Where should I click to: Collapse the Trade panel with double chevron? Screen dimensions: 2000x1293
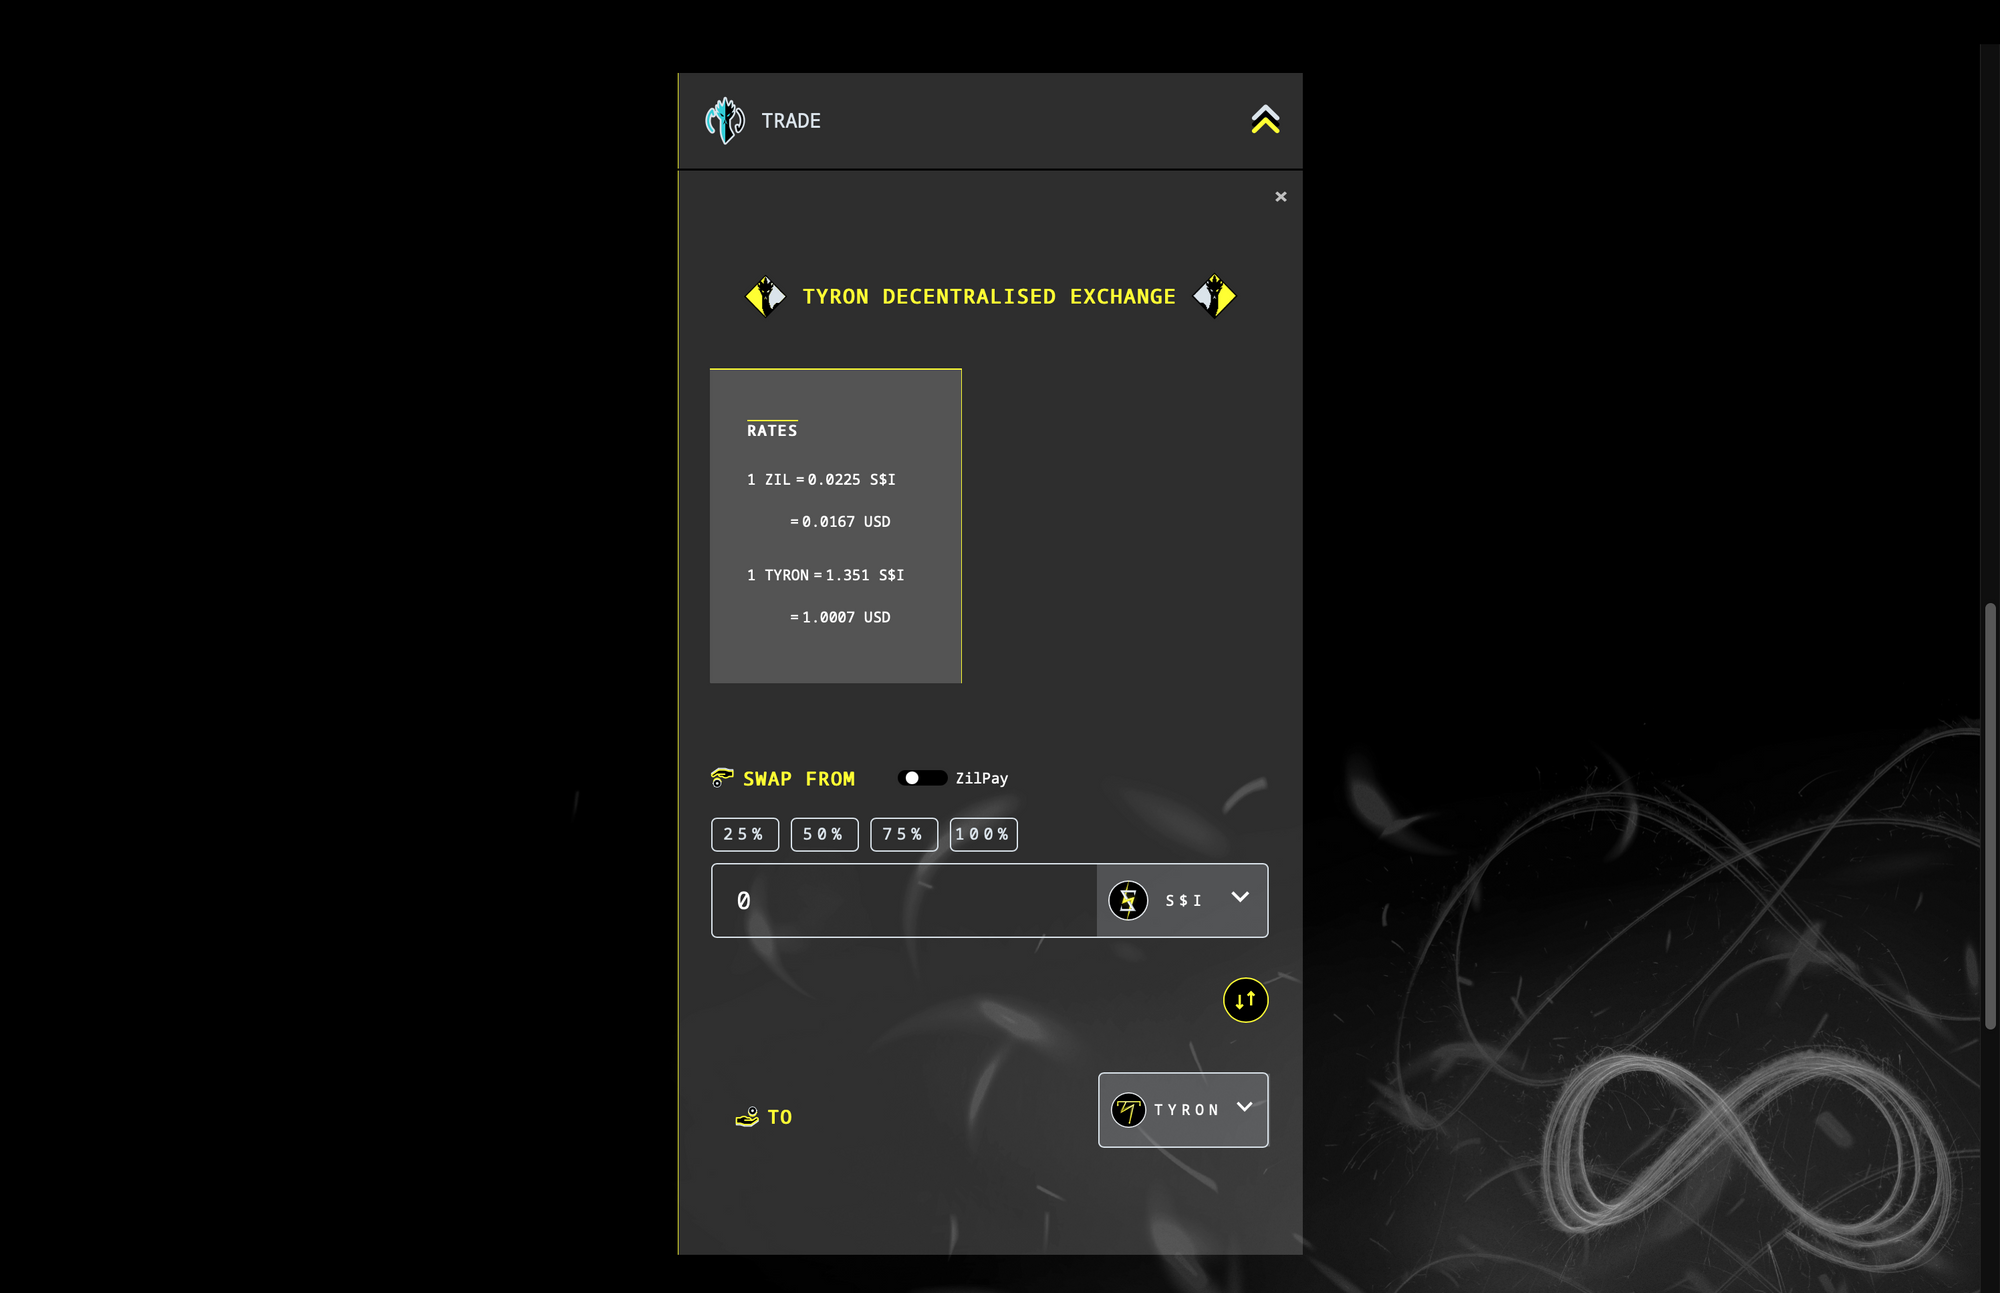(1265, 120)
